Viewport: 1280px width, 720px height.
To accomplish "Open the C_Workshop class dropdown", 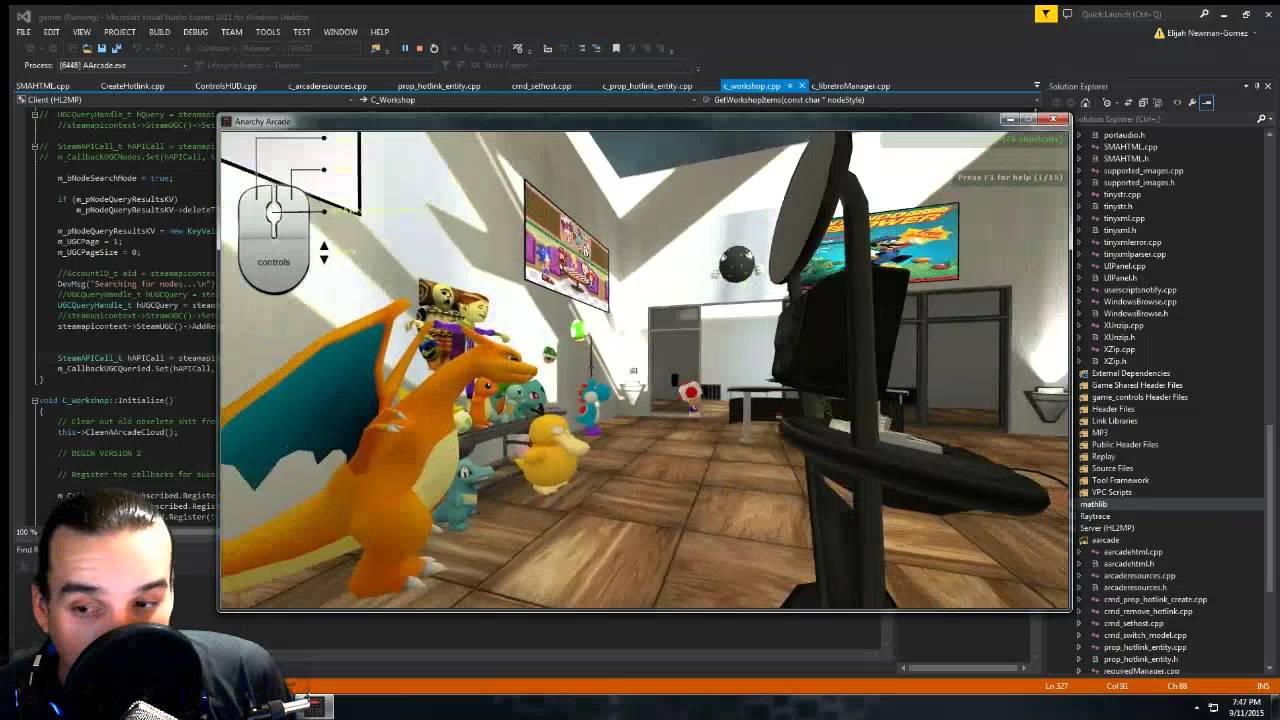I will (696, 100).
